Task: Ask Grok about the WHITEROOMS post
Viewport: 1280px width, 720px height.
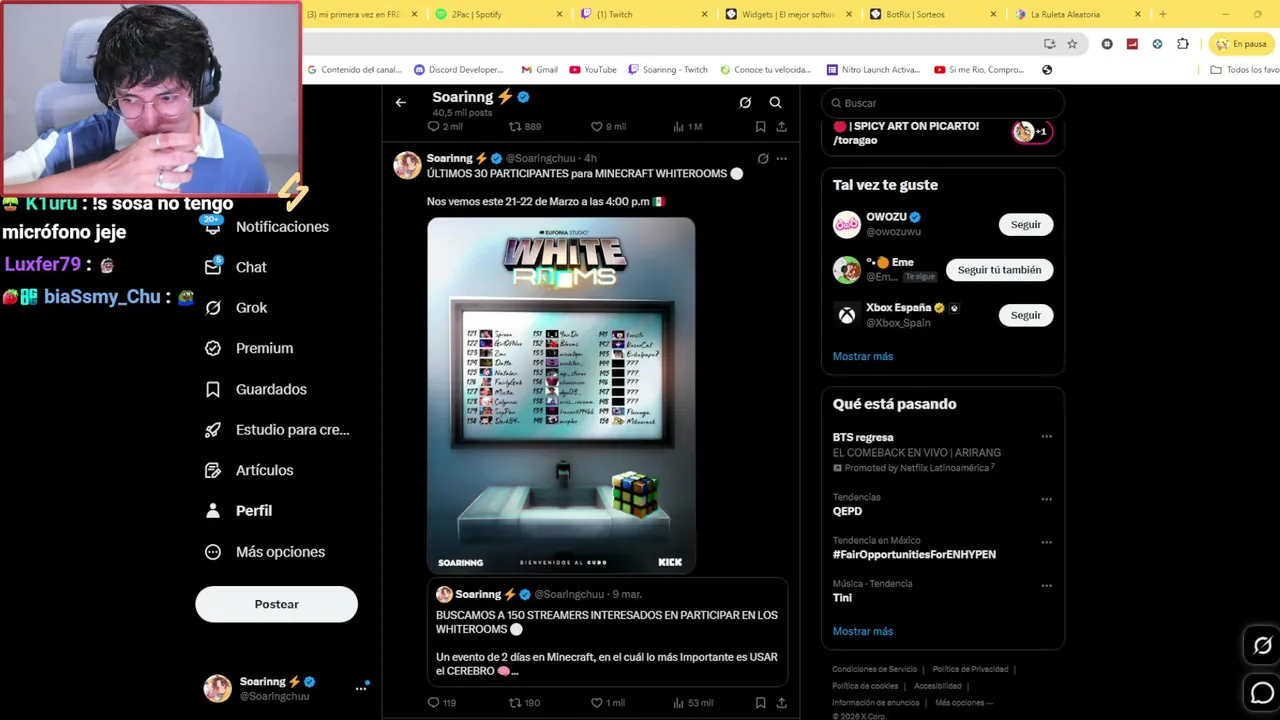Action: click(763, 158)
